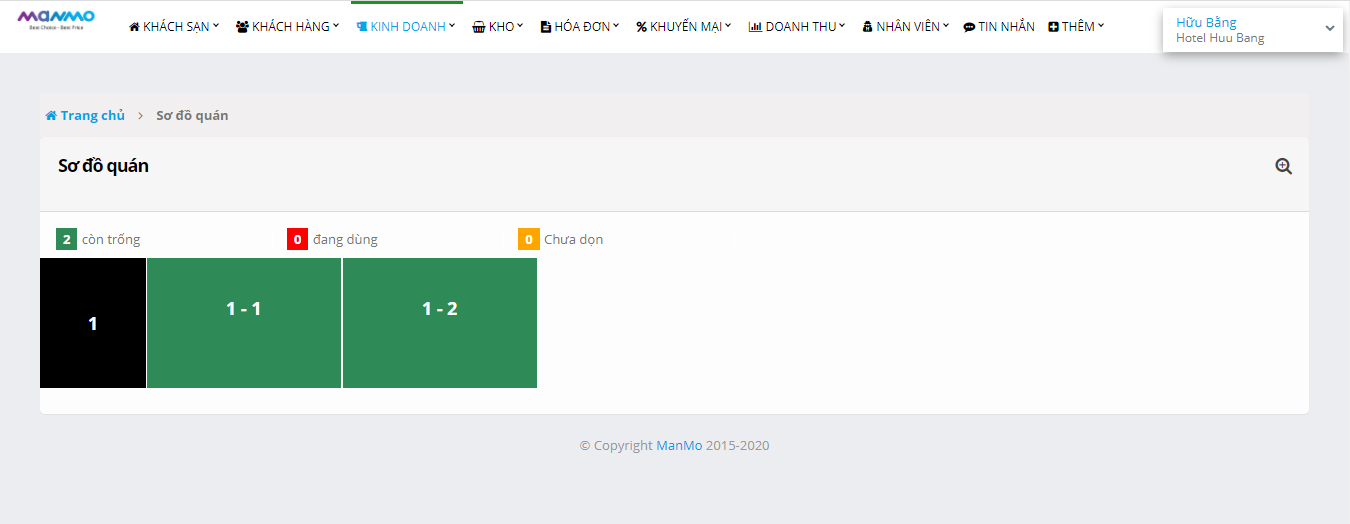Click the red đang dùng status badge
The width and height of the screenshot is (1350, 524).
pyautogui.click(x=297, y=240)
